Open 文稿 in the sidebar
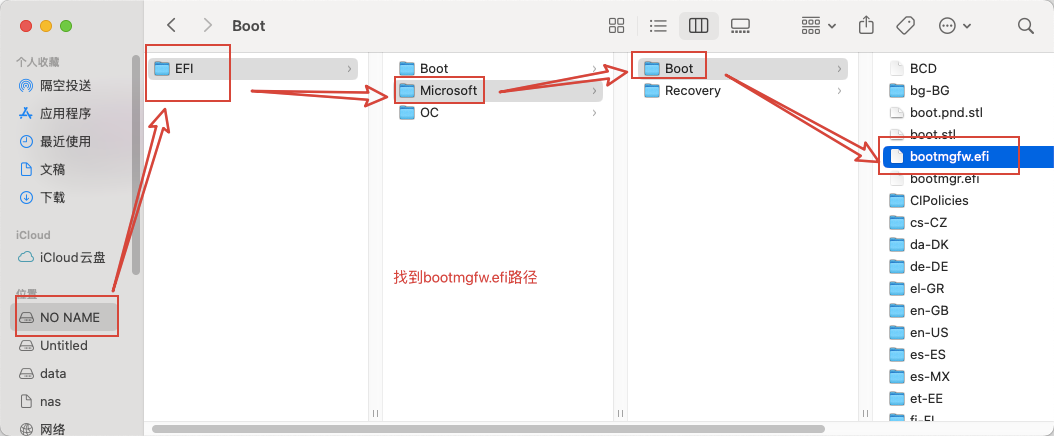 (x=42, y=169)
